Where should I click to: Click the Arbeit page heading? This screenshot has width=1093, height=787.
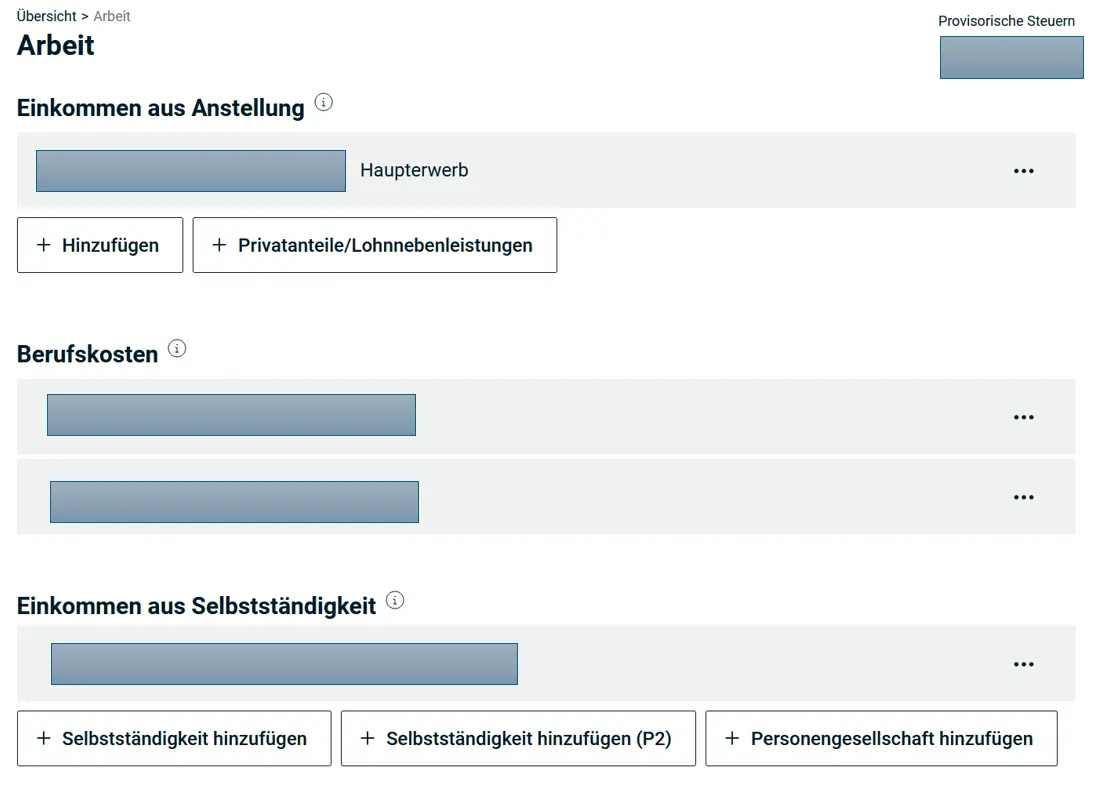55,45
